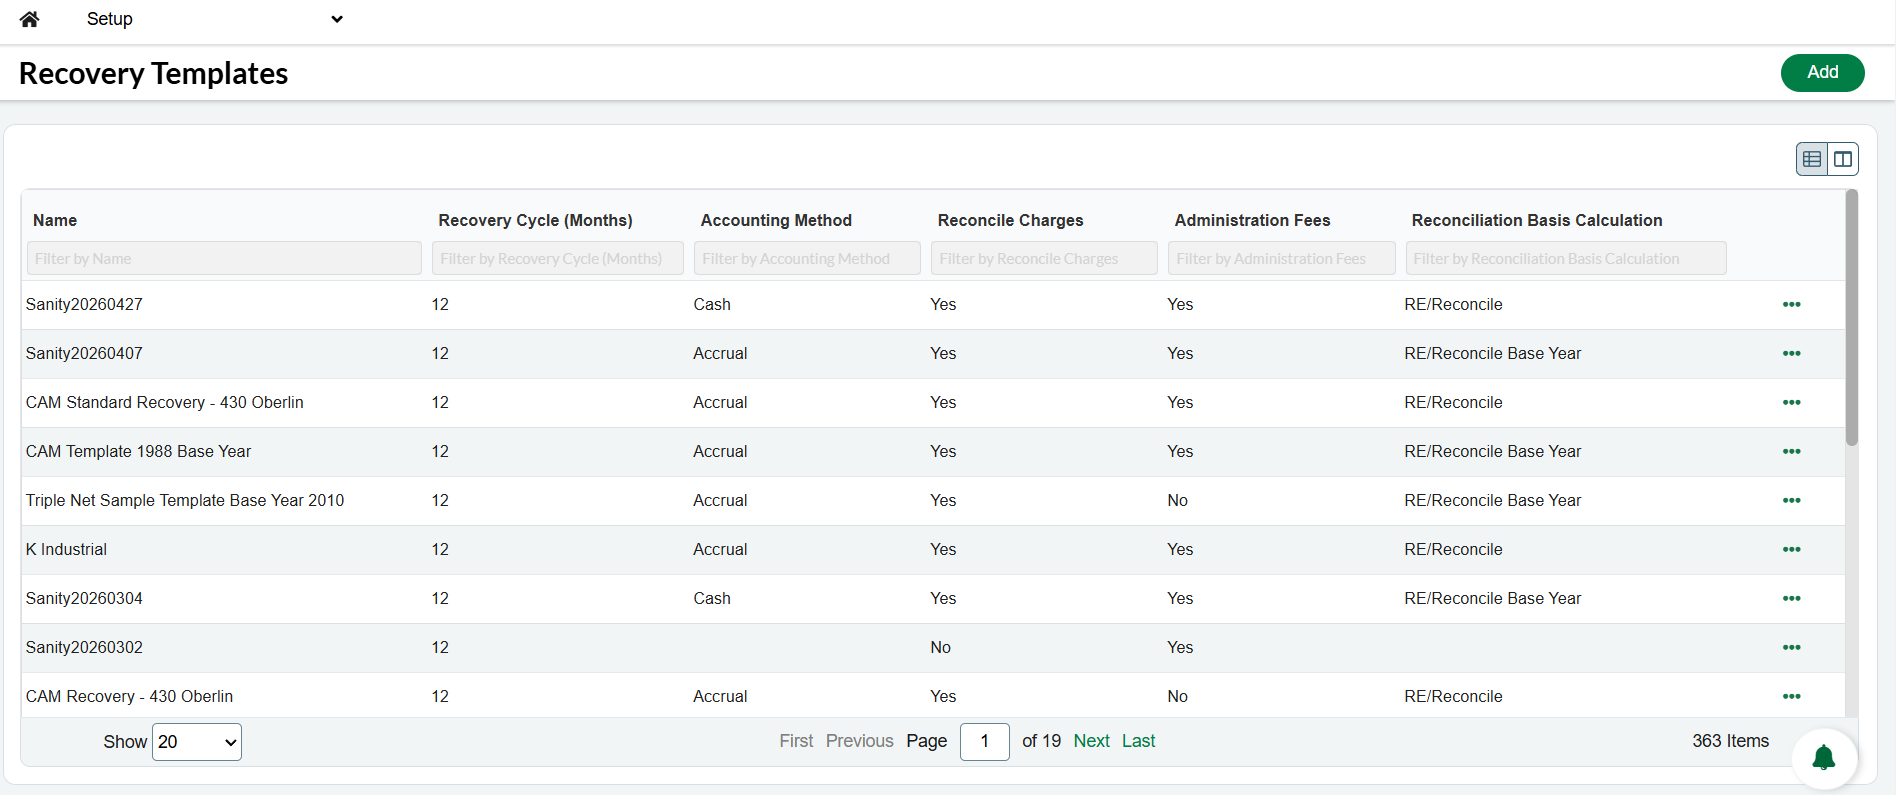This screenshot has width=1897, height=795.
Task: Click the 363 Items count
Action: pyautogui.click(x=1730, y=741)
